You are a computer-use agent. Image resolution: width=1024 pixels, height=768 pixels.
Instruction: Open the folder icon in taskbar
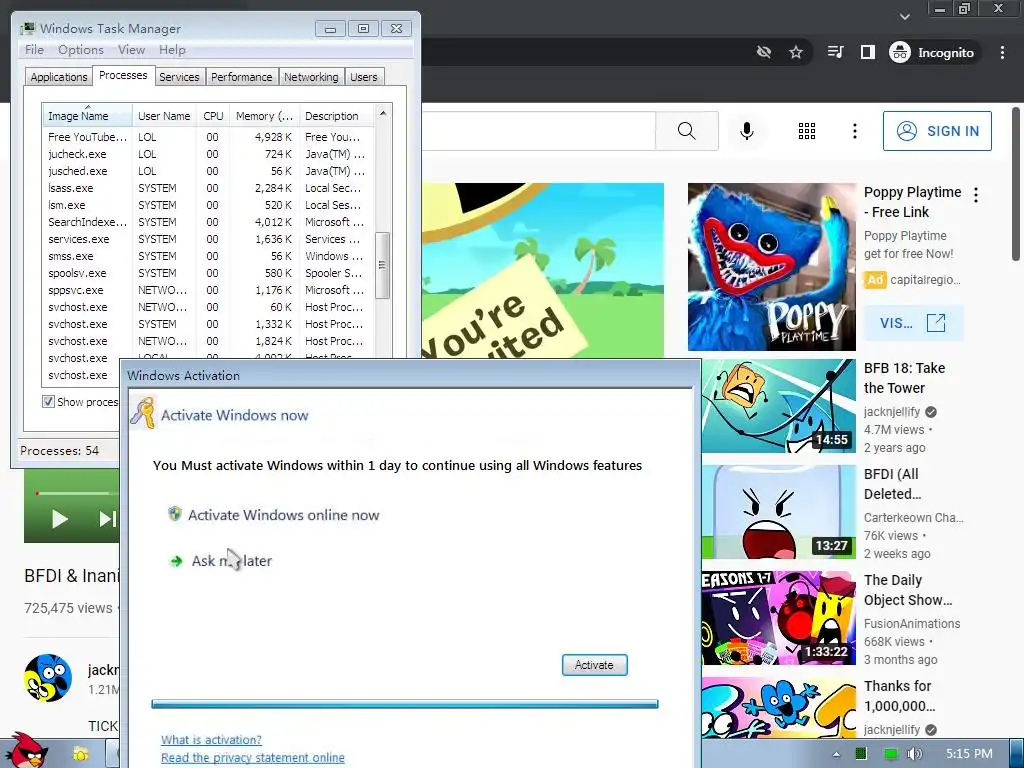80,754
